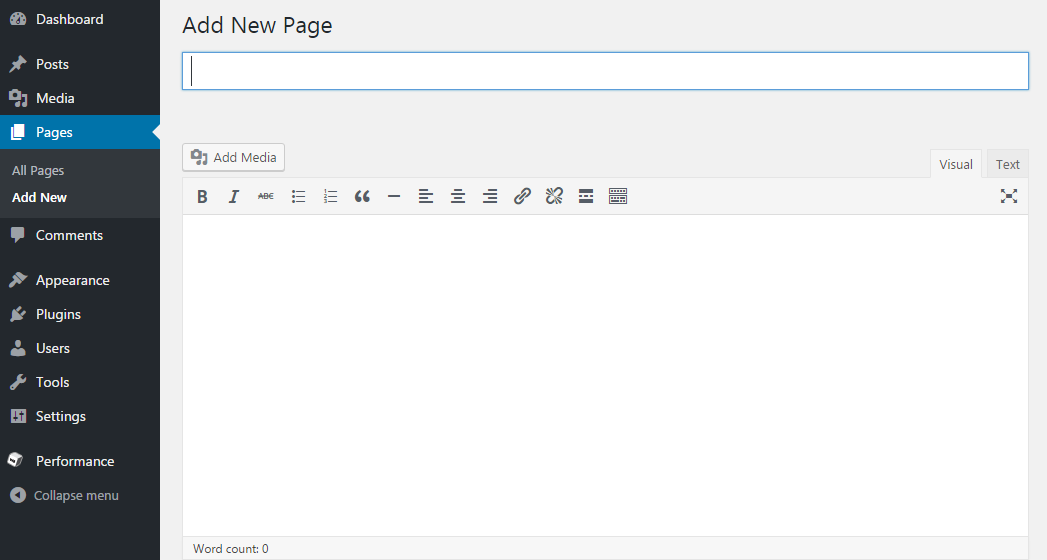This screenshot has height=560, width=1047.
Task: Open the Plugins menu
Action: (x=80, y=314)
